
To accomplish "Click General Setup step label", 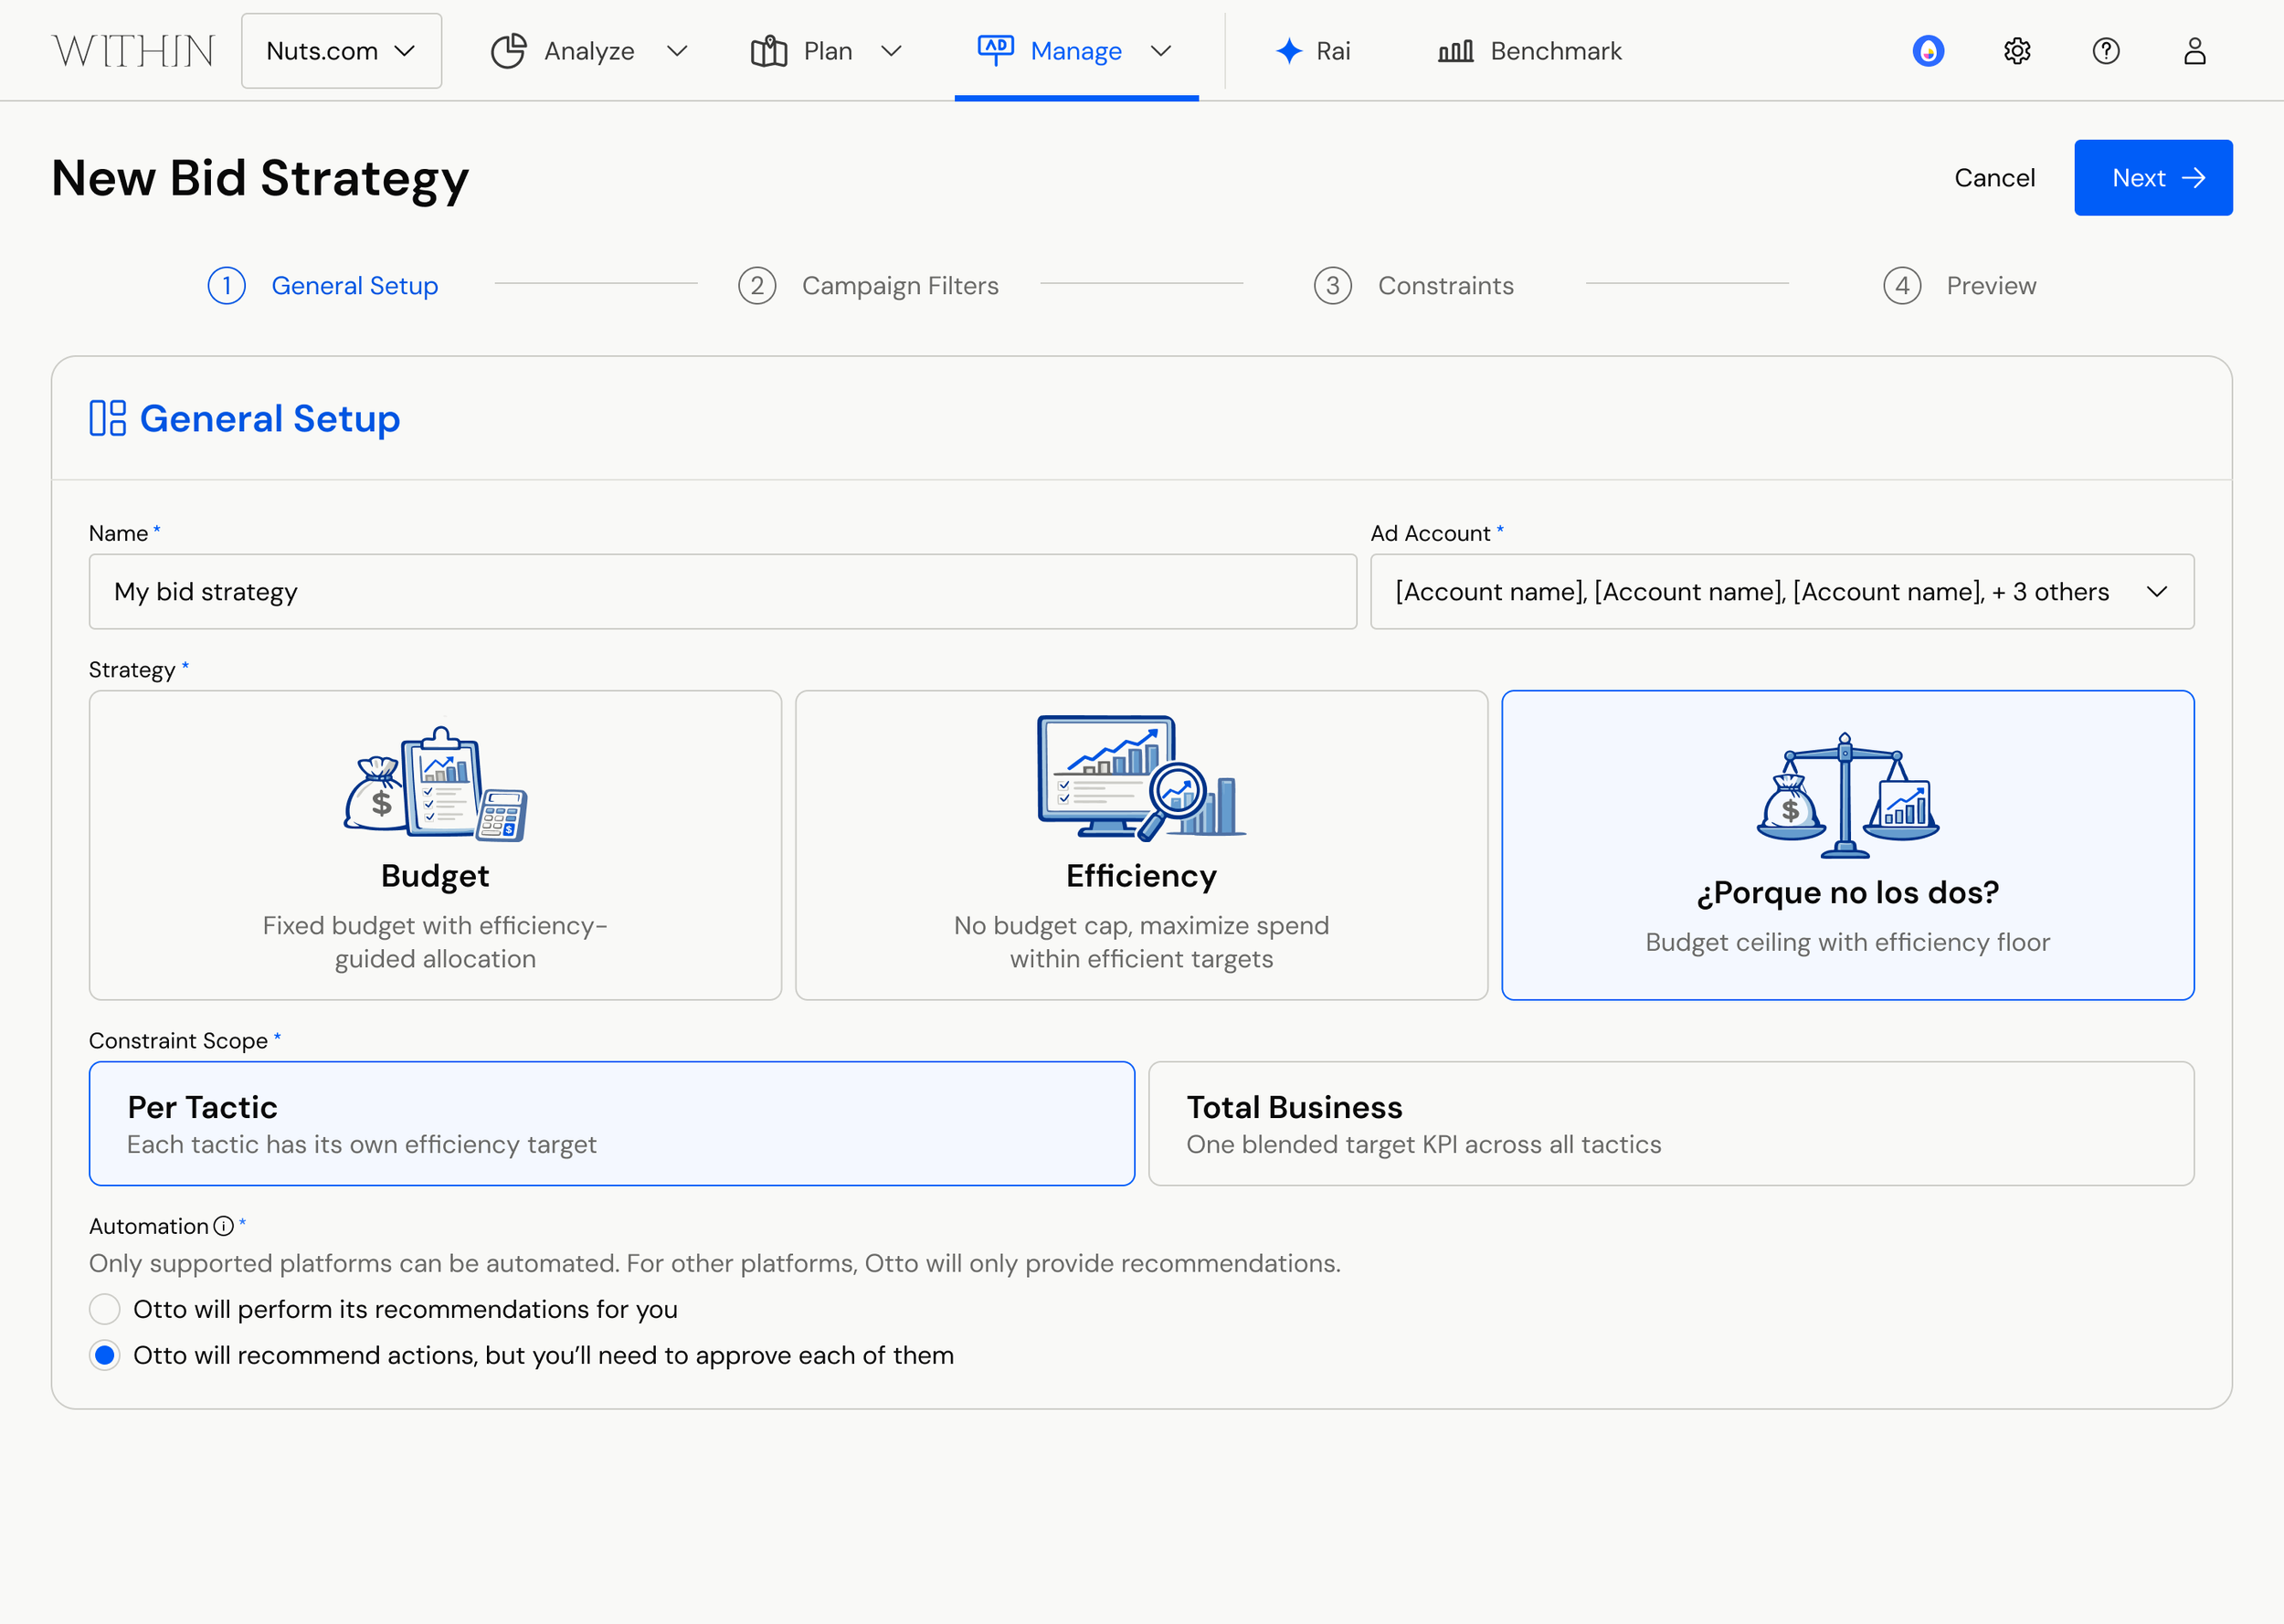I will [x=355, y=286].
